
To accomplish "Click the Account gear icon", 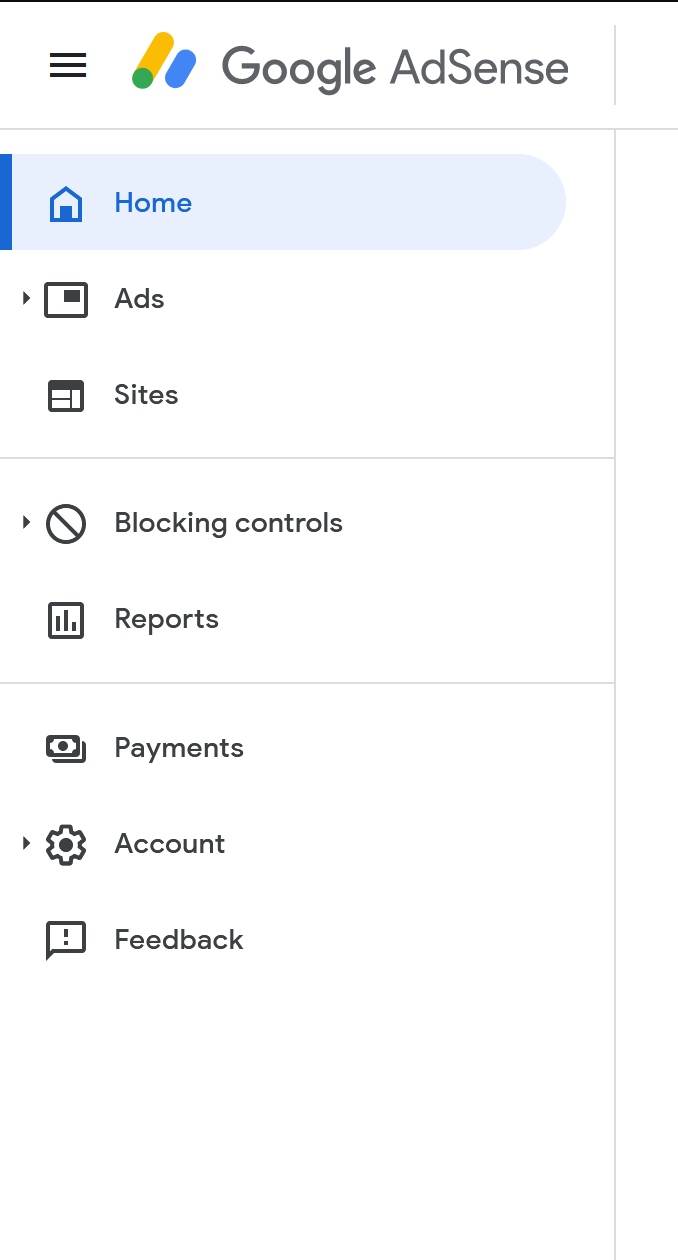I will pyautogui.click(x=66, y=845).
